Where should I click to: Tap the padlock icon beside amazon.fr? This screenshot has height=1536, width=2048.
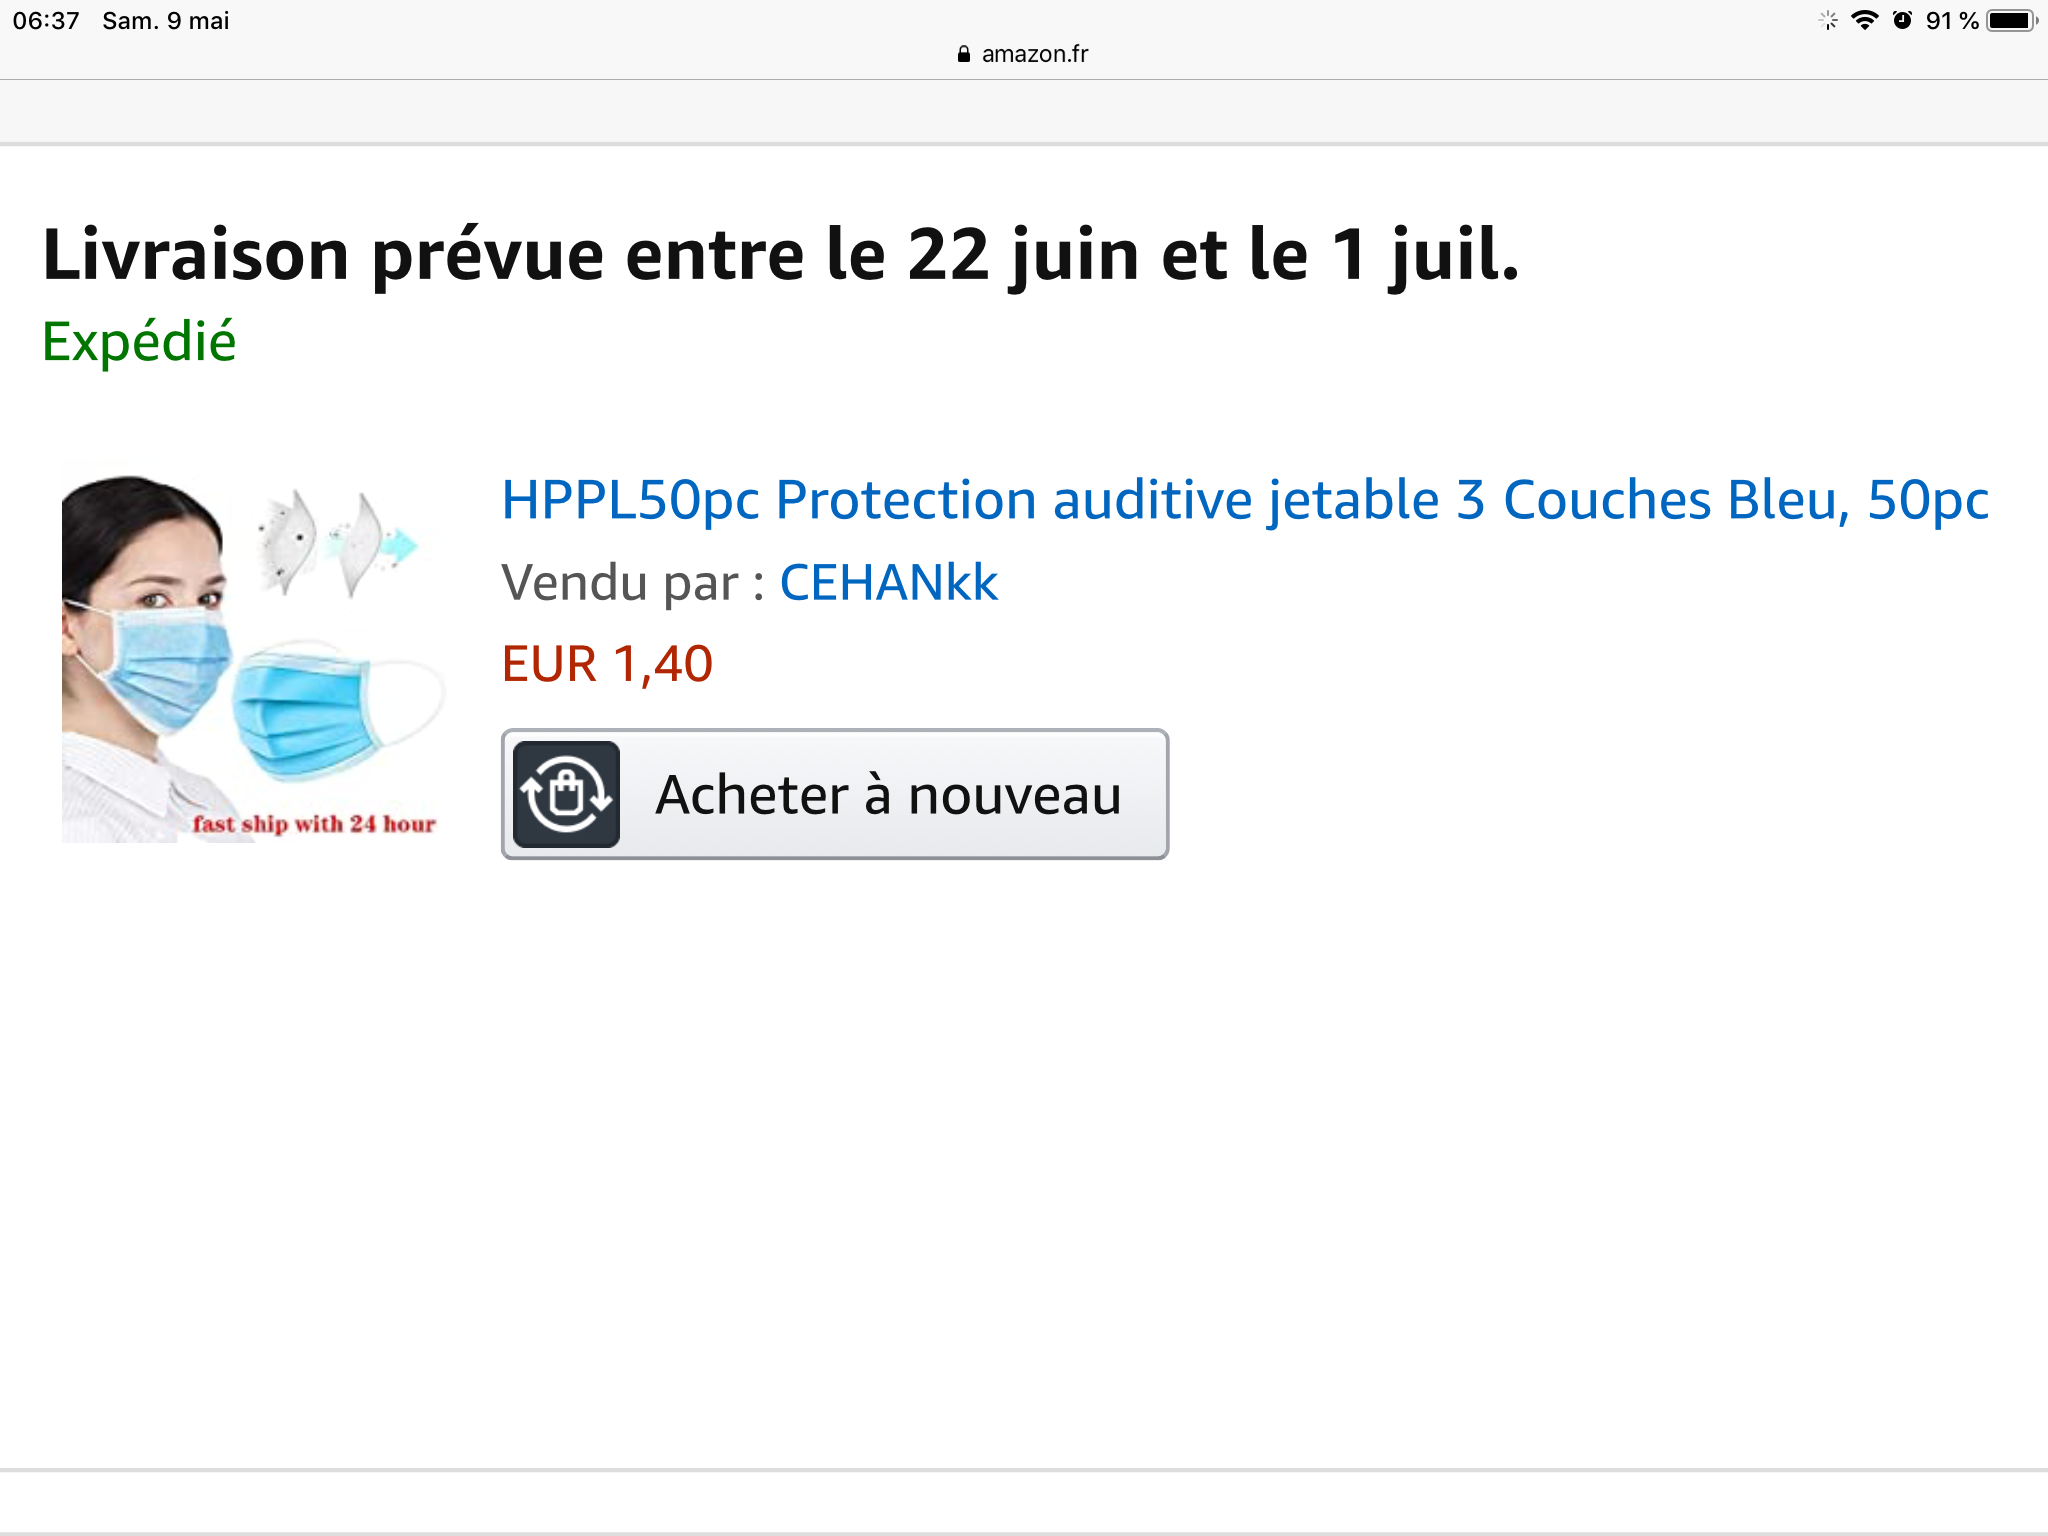click(963, 54)
